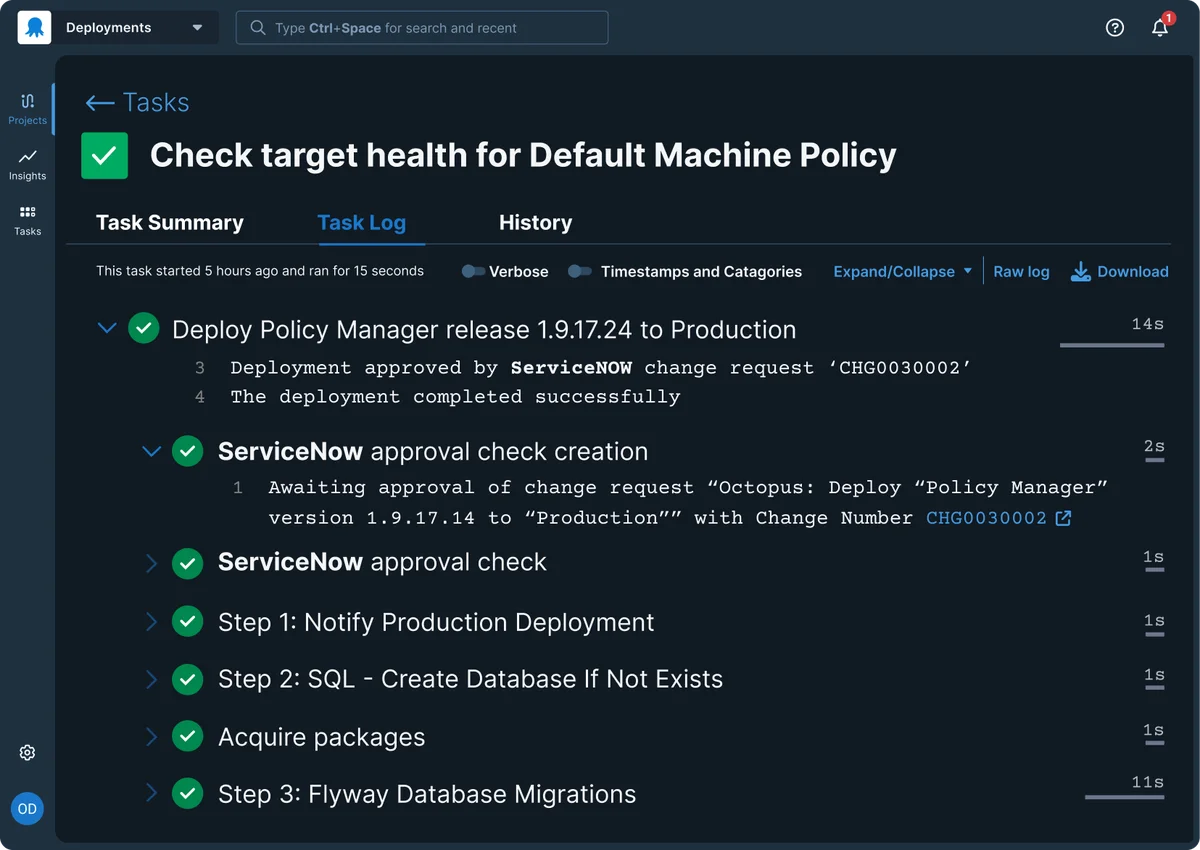Screen dimensions: 1200x850
Task: Open Tasks in the sidebar
Action: click(28, 220)
